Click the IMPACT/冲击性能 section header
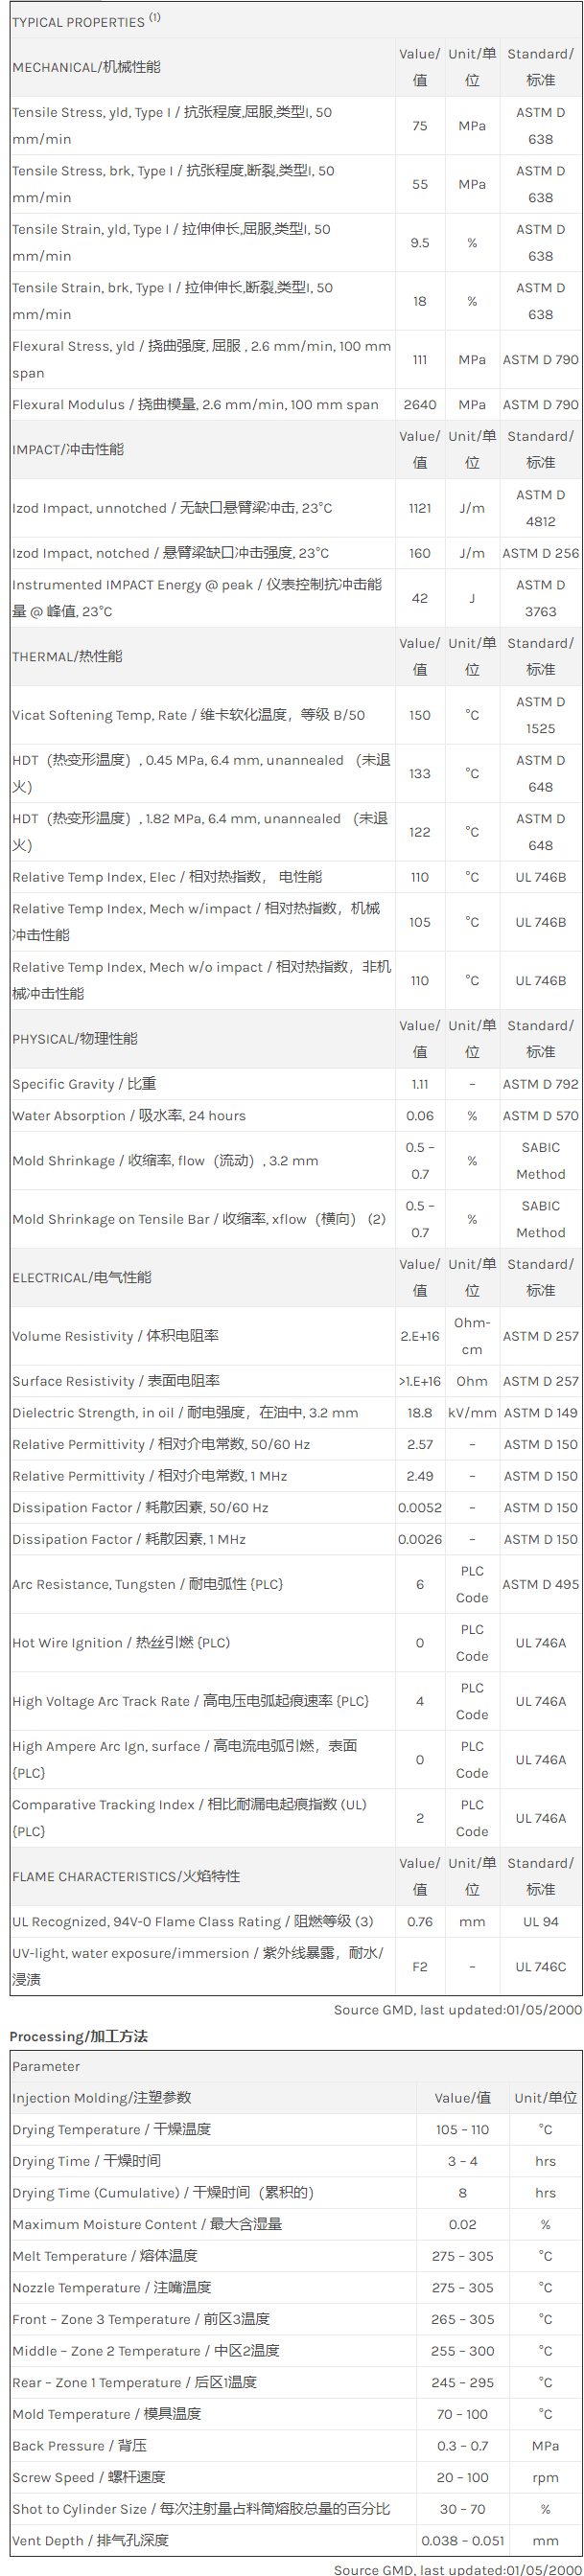Viewport: 584px width, 2576px height. tap(68, 449)
